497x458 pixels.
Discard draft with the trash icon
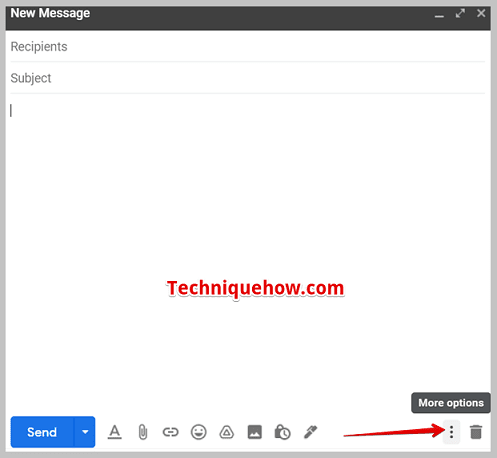[x=476, y=432]
